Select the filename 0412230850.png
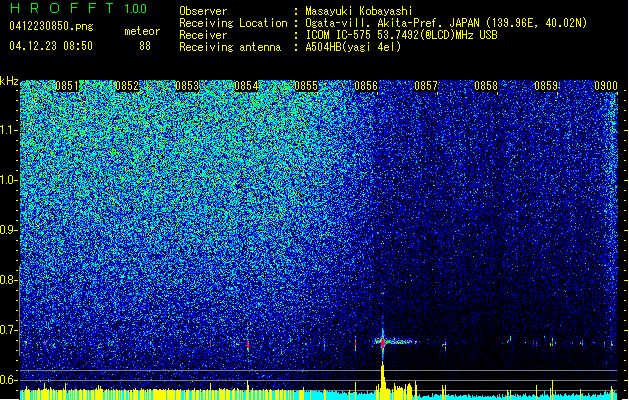629x400 pixels. [x=51, y=26]
